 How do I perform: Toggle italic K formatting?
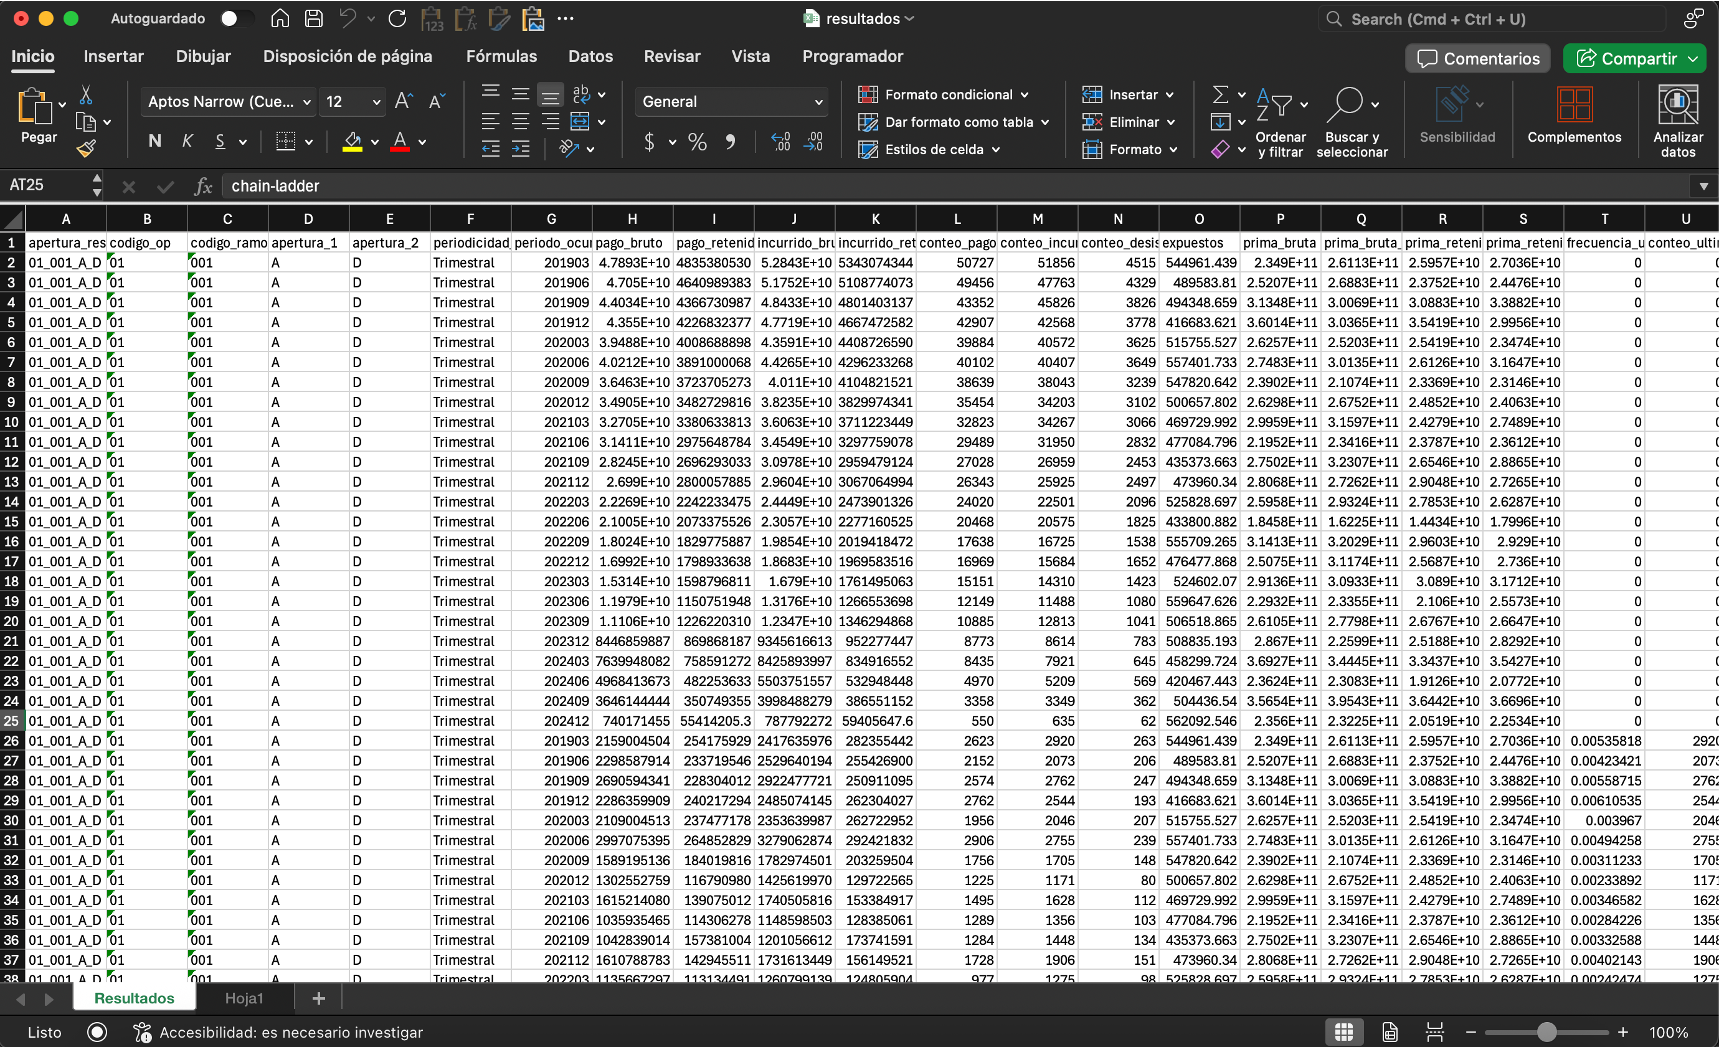pyautogui.click(x=187, y=141)
